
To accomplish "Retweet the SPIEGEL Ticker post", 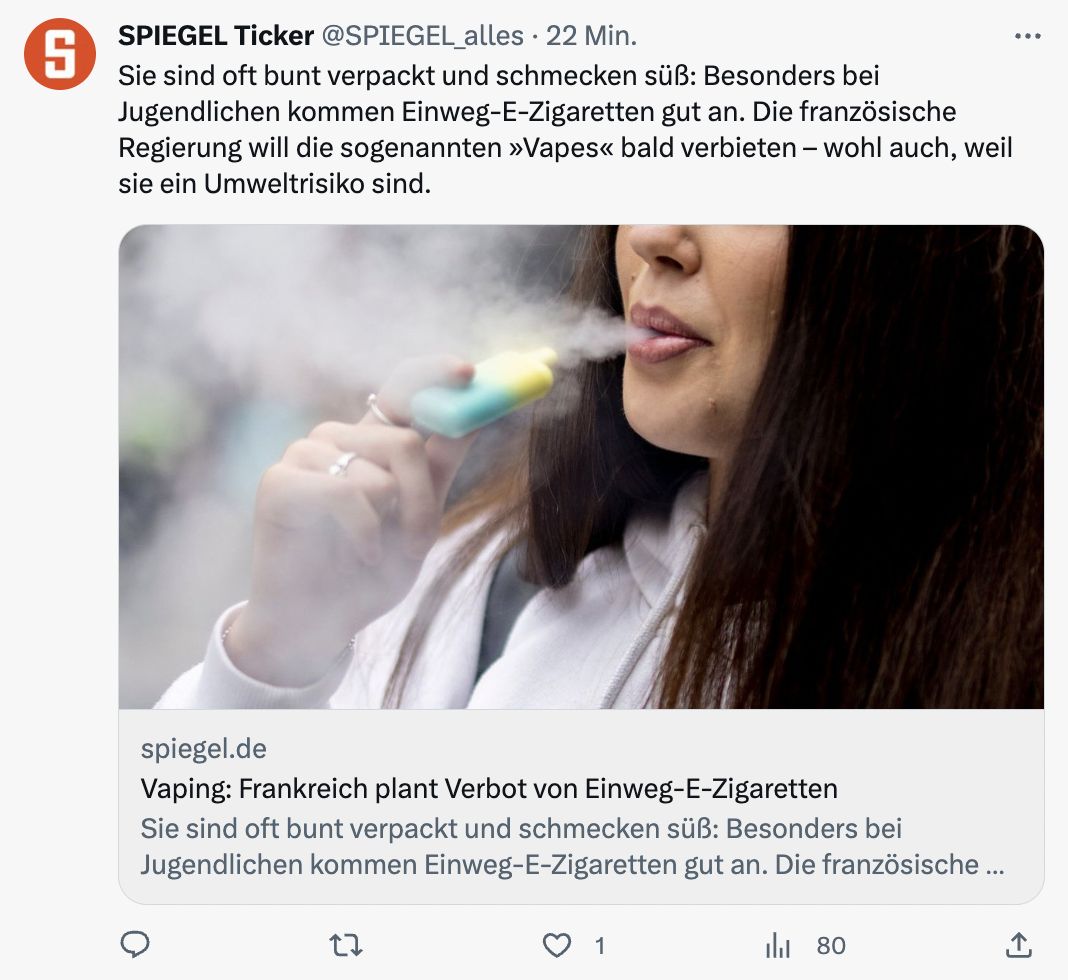I will coord(346,945).
